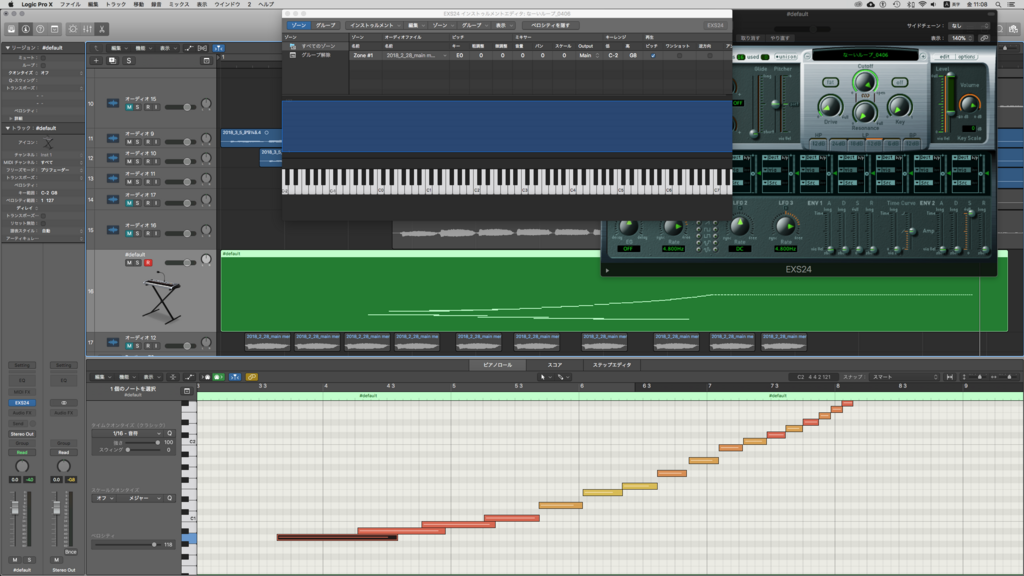Add new track with plus button
1024x576 pixels.
coord(96,61)
